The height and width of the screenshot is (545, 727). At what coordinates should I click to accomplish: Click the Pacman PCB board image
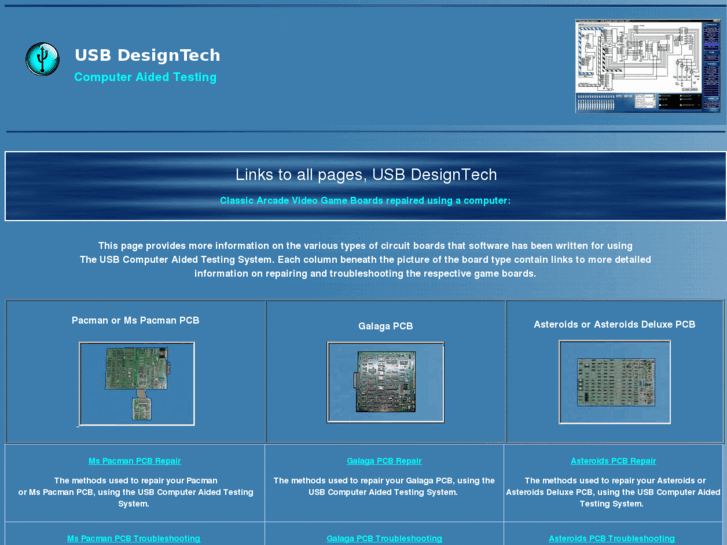[137, 384]
